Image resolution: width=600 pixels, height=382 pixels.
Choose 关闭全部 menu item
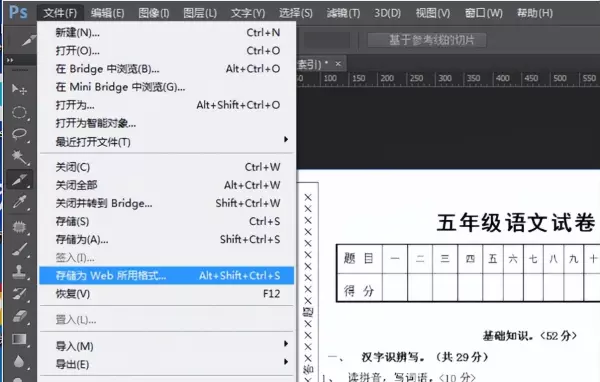(167, 185)
